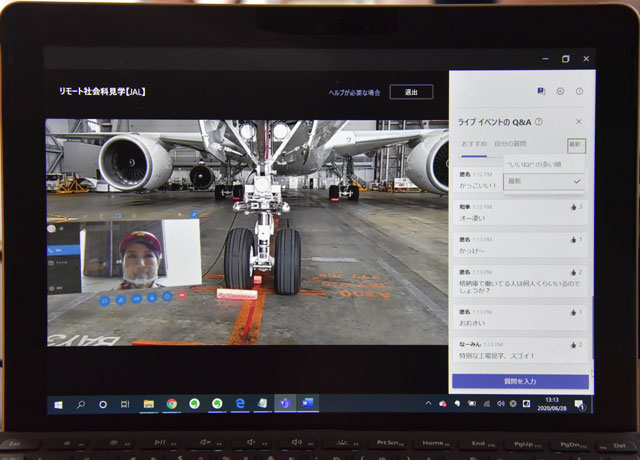
Task: Click the 退出 leave button
Action: [x=411, y=92]
